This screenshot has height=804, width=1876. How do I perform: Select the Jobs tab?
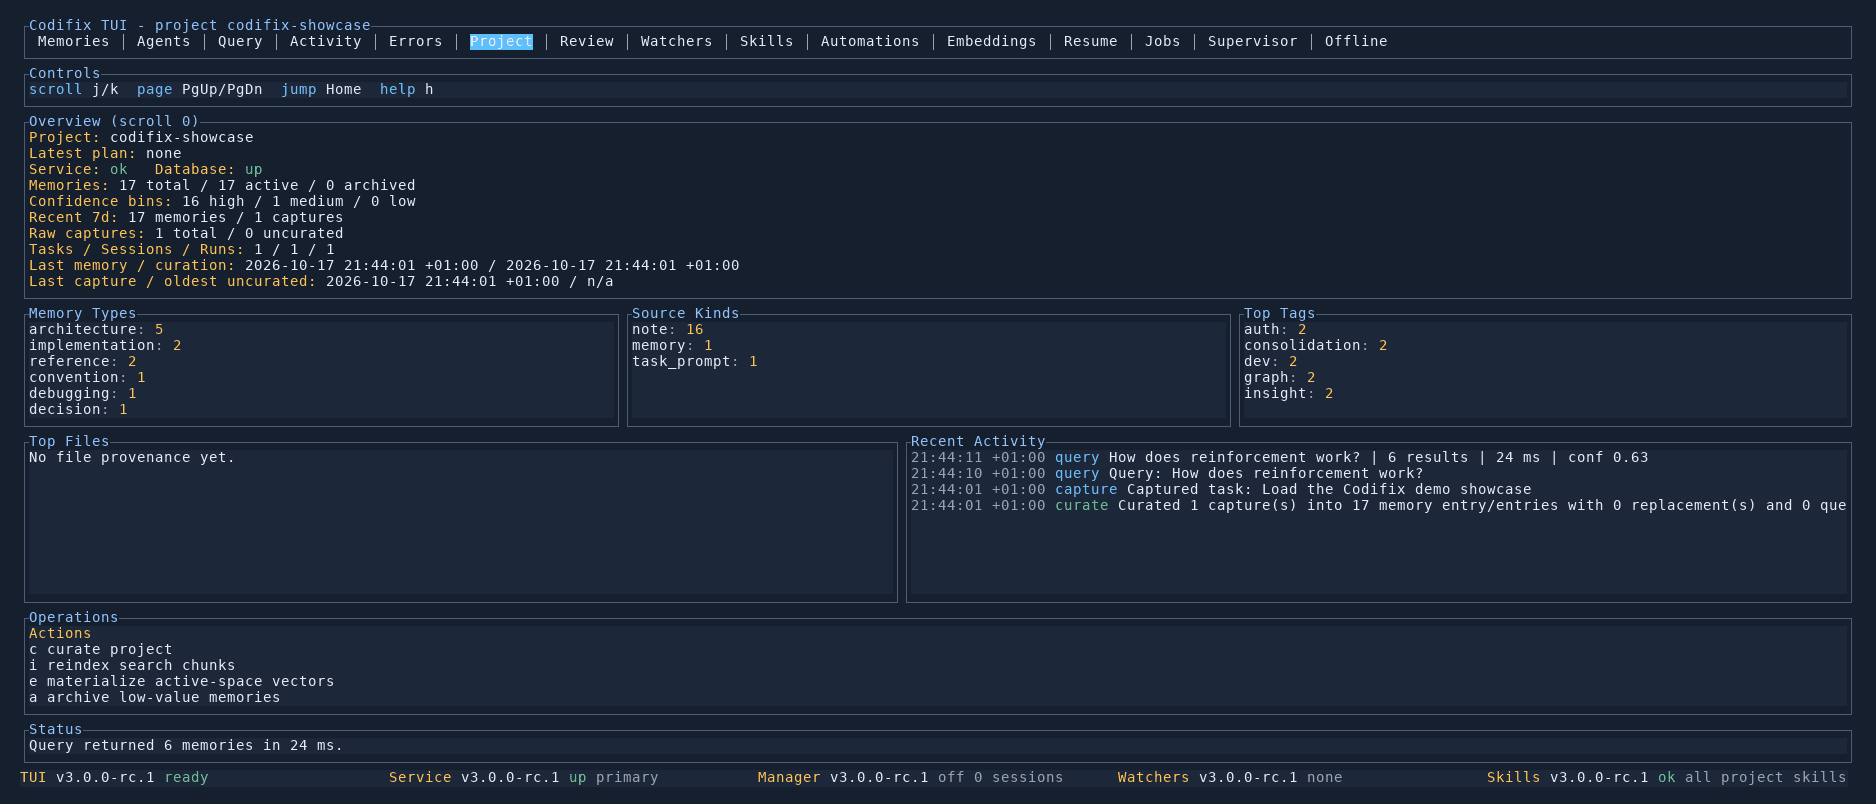(x=1162, y=41)
